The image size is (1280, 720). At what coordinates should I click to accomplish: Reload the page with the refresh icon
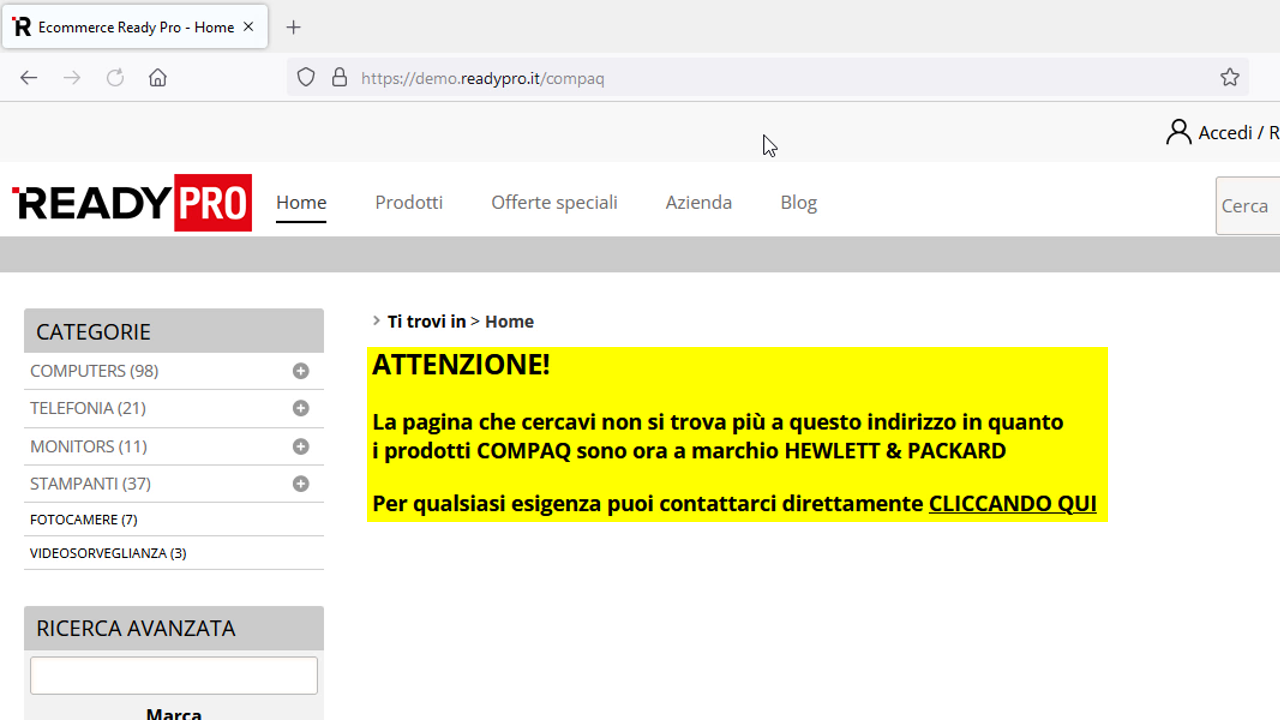pyautogui.click(x=115, y=78)
